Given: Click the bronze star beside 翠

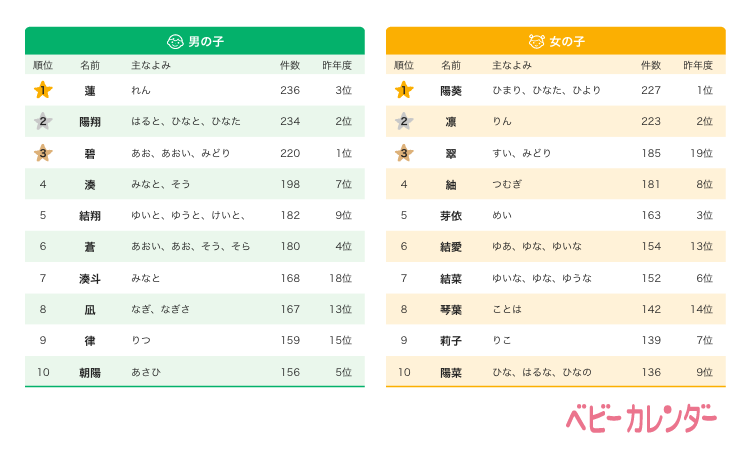Looking at the screenshot, I should 403,153.
